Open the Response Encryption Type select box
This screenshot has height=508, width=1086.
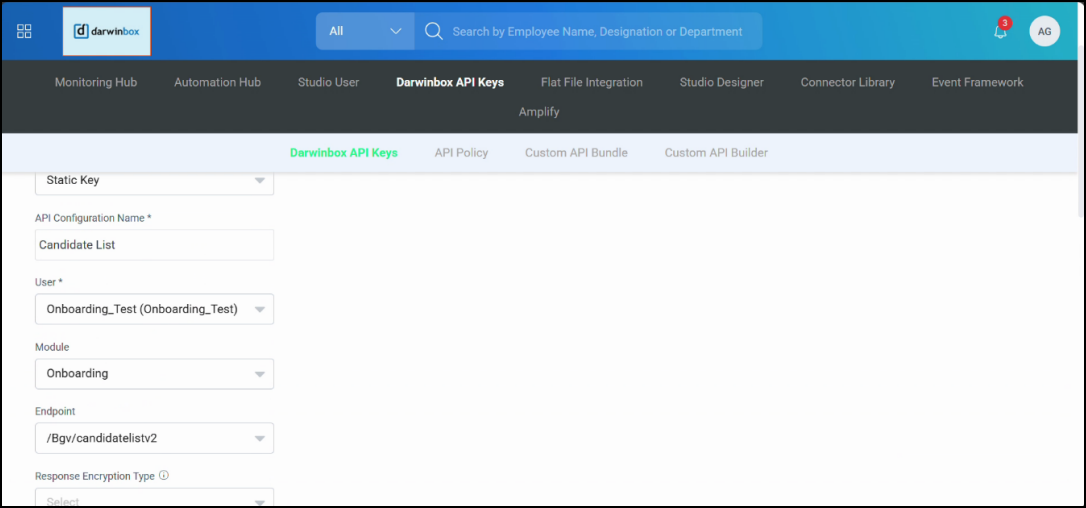154,499
